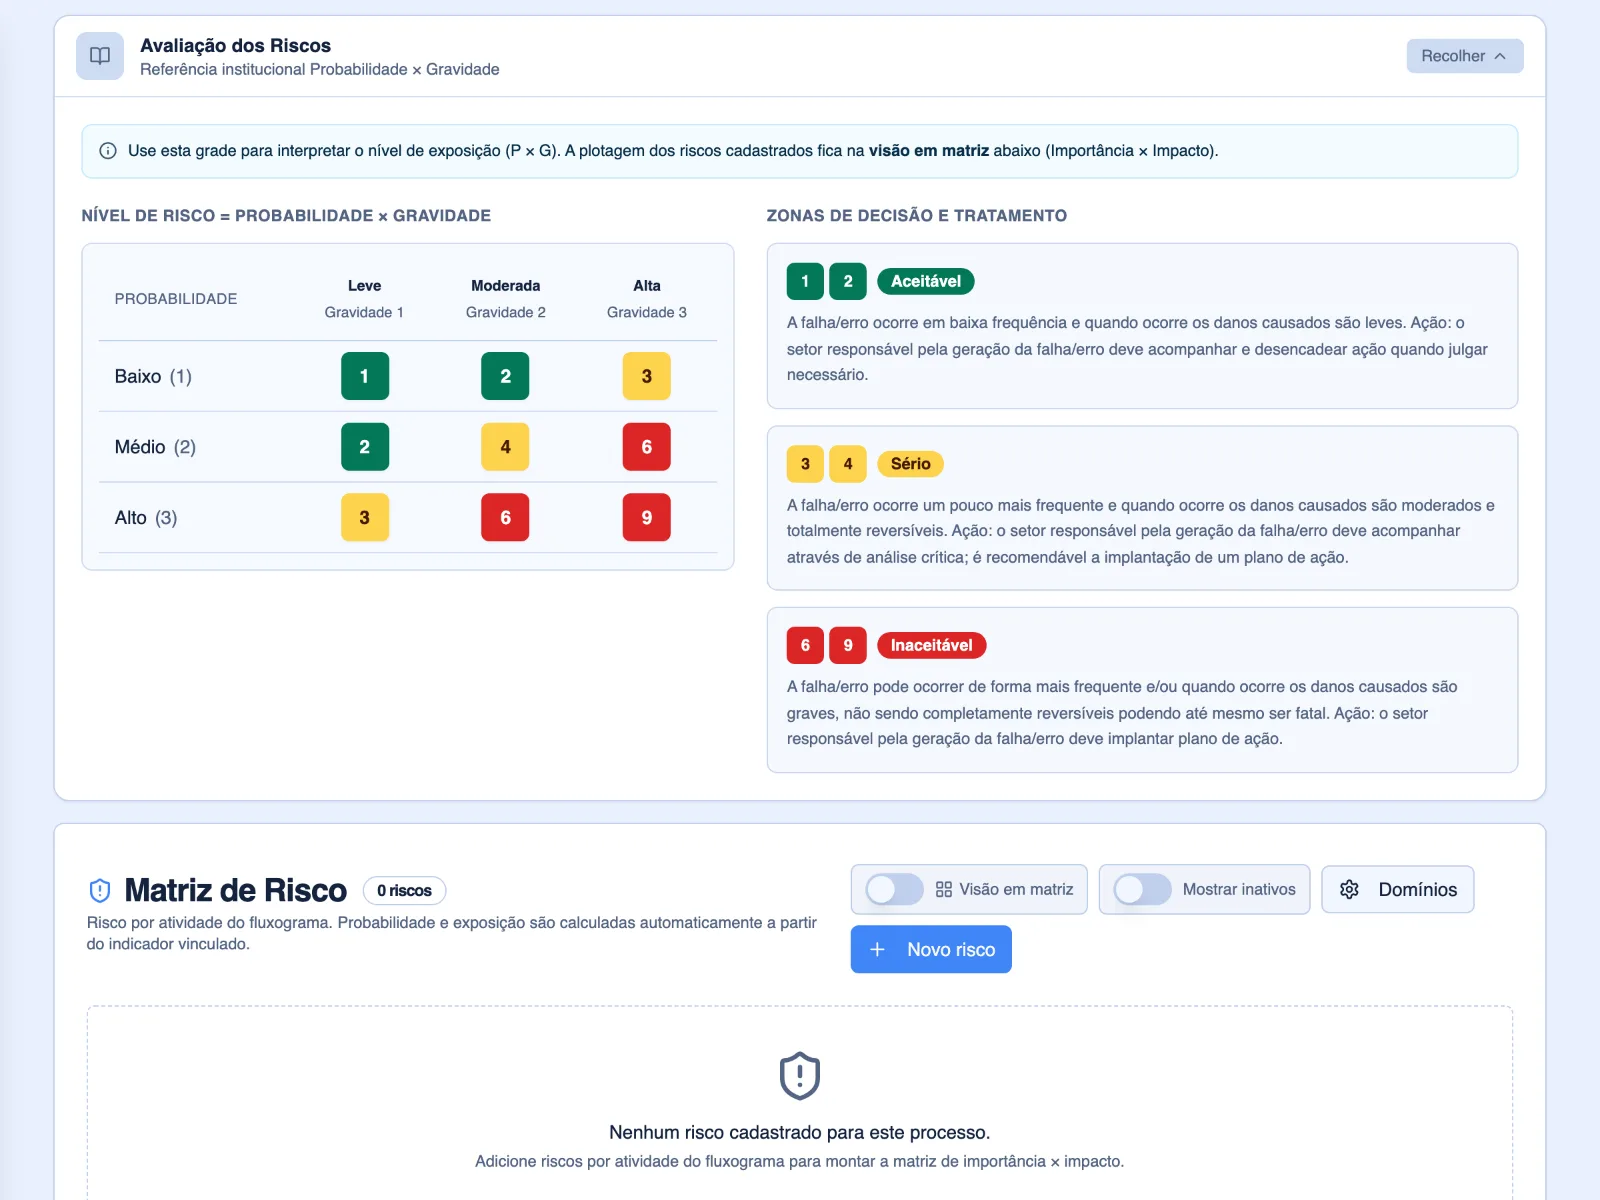Click the shield icon beside Matriz de Risco

tap(100, 890)
